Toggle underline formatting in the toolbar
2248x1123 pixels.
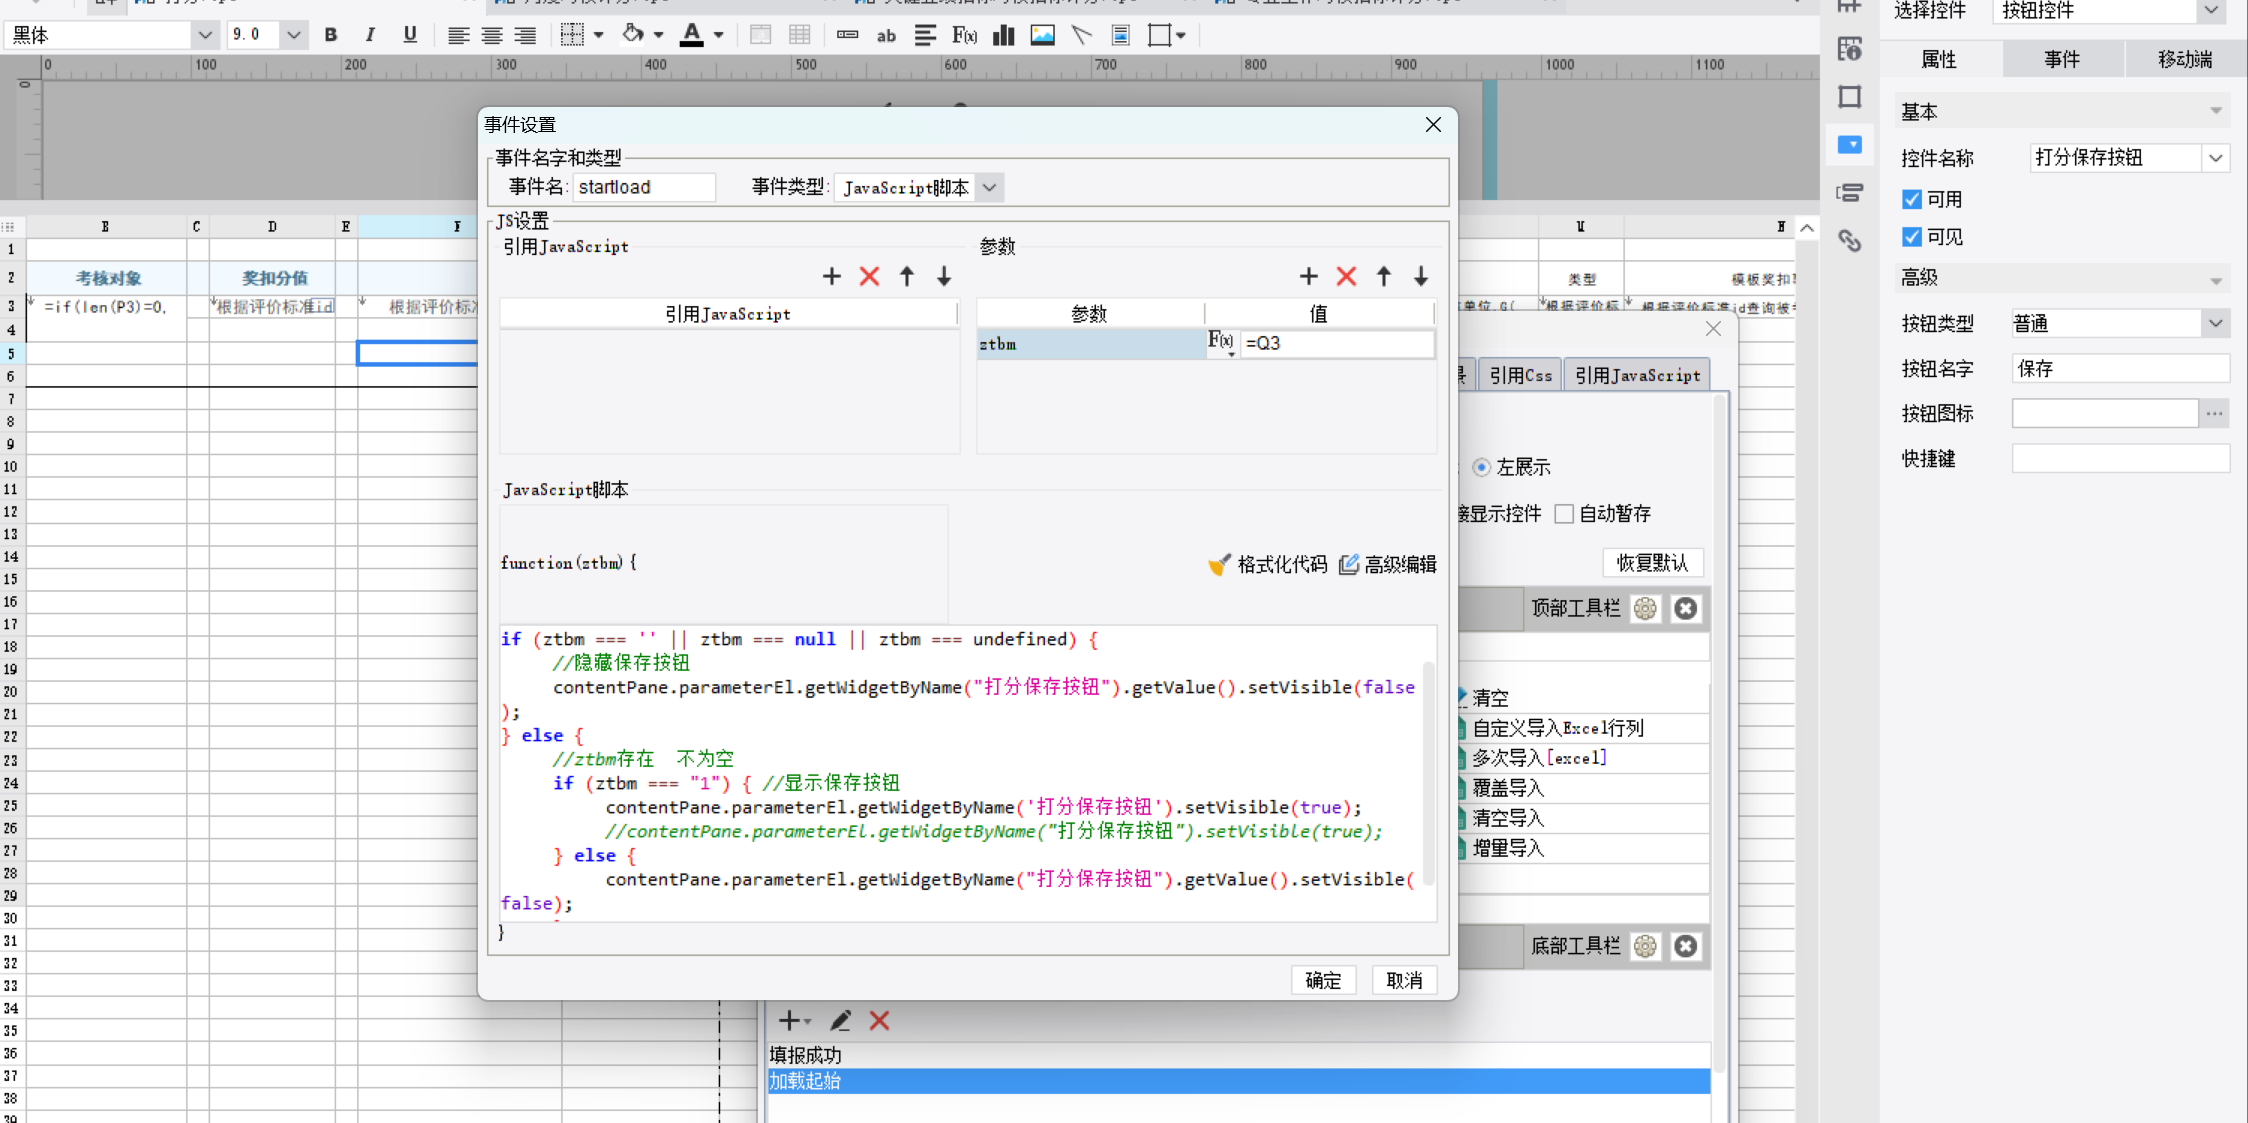coord(410,35)
